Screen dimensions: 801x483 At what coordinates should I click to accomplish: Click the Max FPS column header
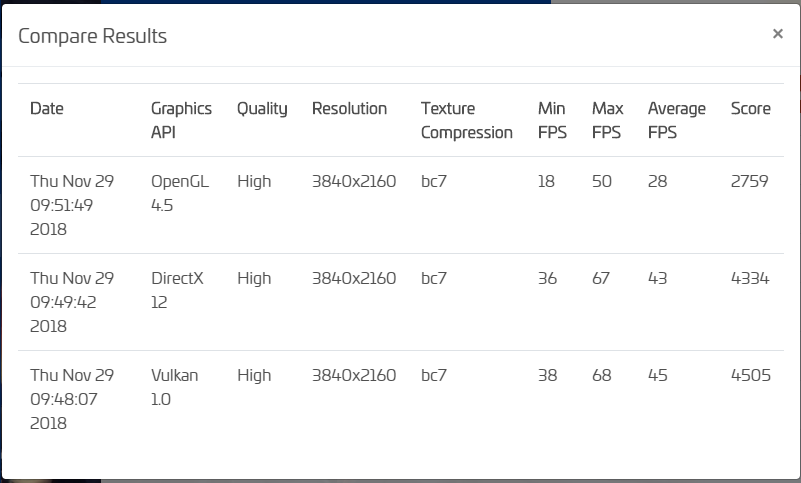click(606, 120)
